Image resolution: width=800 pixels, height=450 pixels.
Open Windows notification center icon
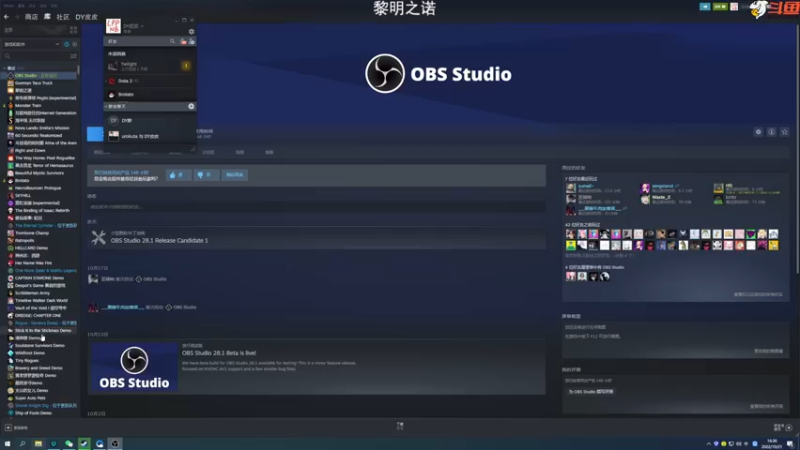tap(790, 444)
